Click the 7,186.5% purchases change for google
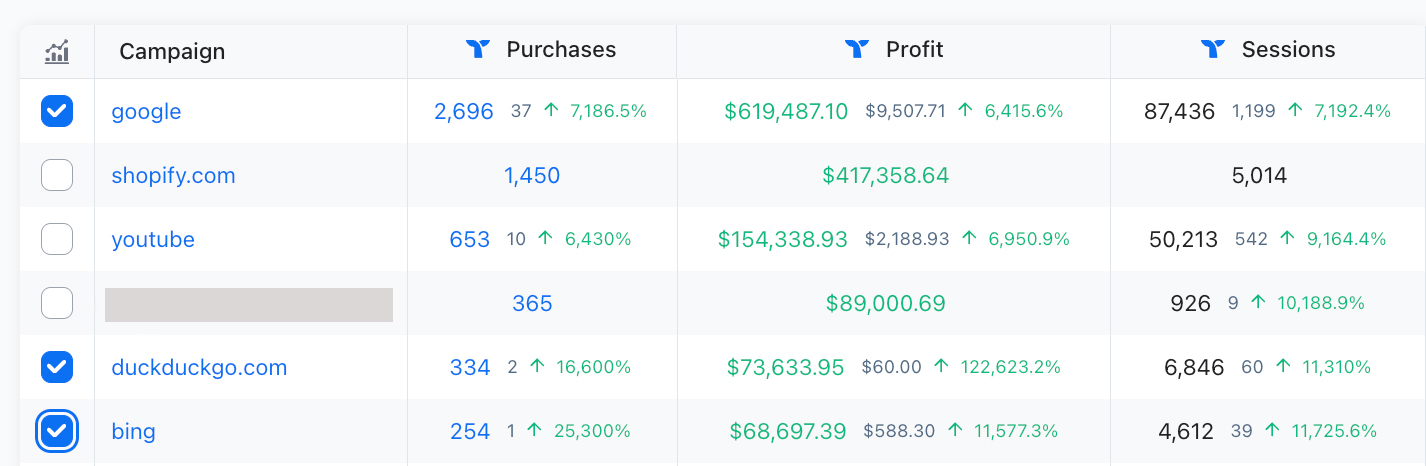1426x466 pixels. pyautogui.click(x=608, y=111)
